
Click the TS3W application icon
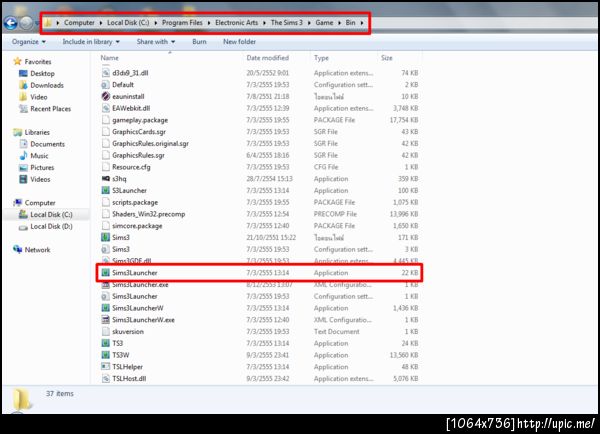coord(106,355)
